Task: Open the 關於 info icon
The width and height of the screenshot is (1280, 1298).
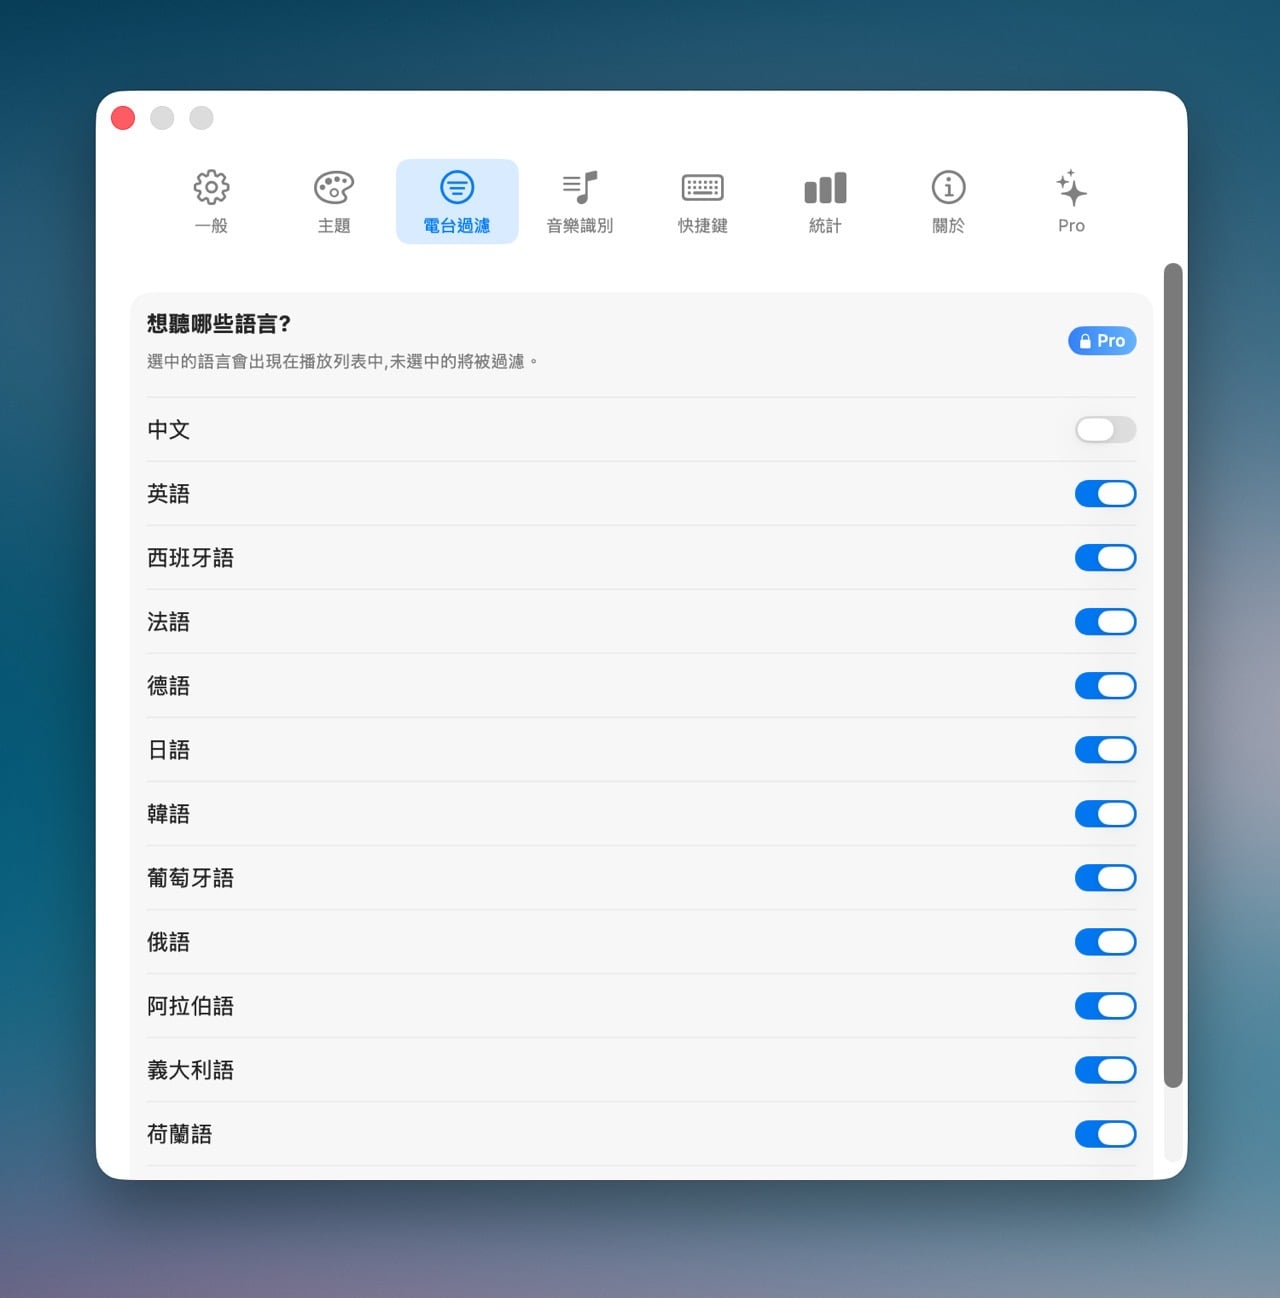Action: (x=948, y=188)
